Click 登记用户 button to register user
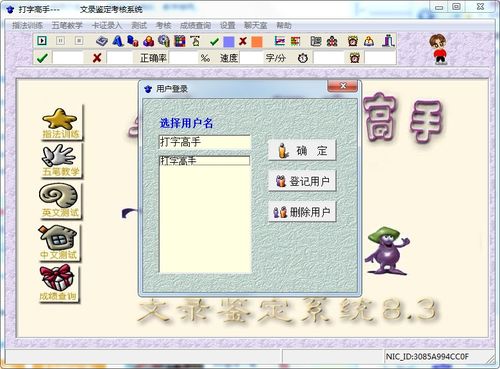Viewport: 500px width, 369px height. coord(302,181)
